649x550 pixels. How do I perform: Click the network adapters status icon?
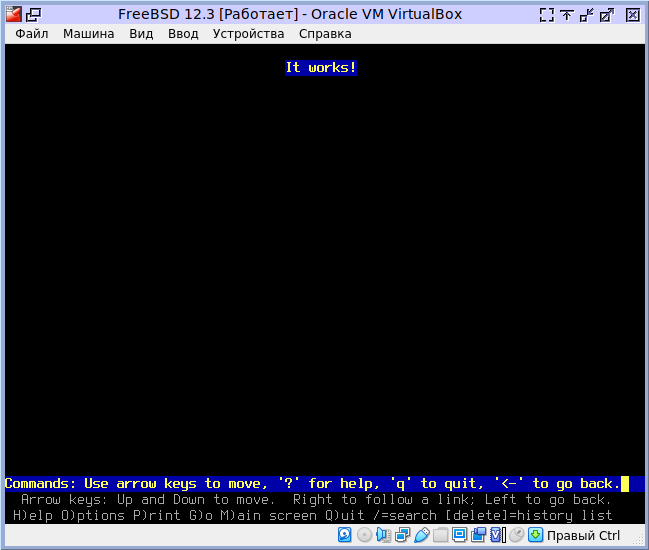[402, 535]
